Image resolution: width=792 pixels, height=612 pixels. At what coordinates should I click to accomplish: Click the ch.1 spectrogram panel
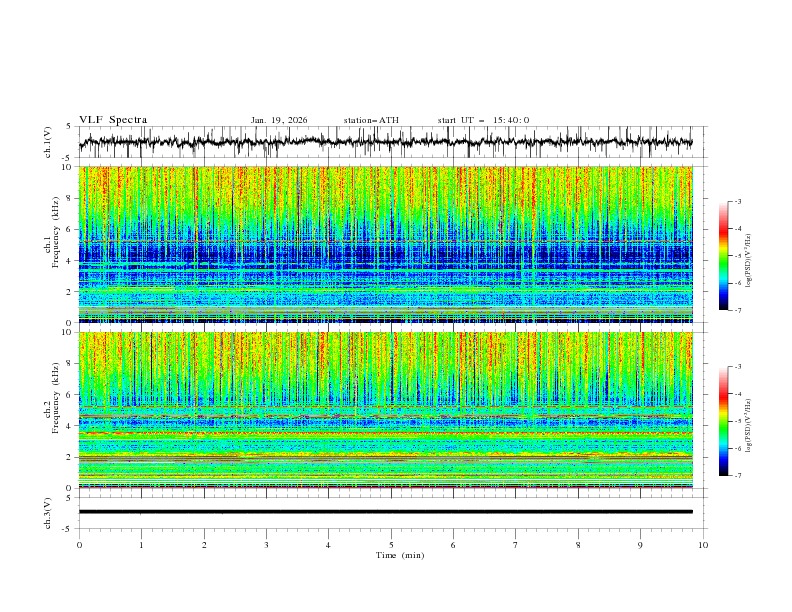(386, 244)
